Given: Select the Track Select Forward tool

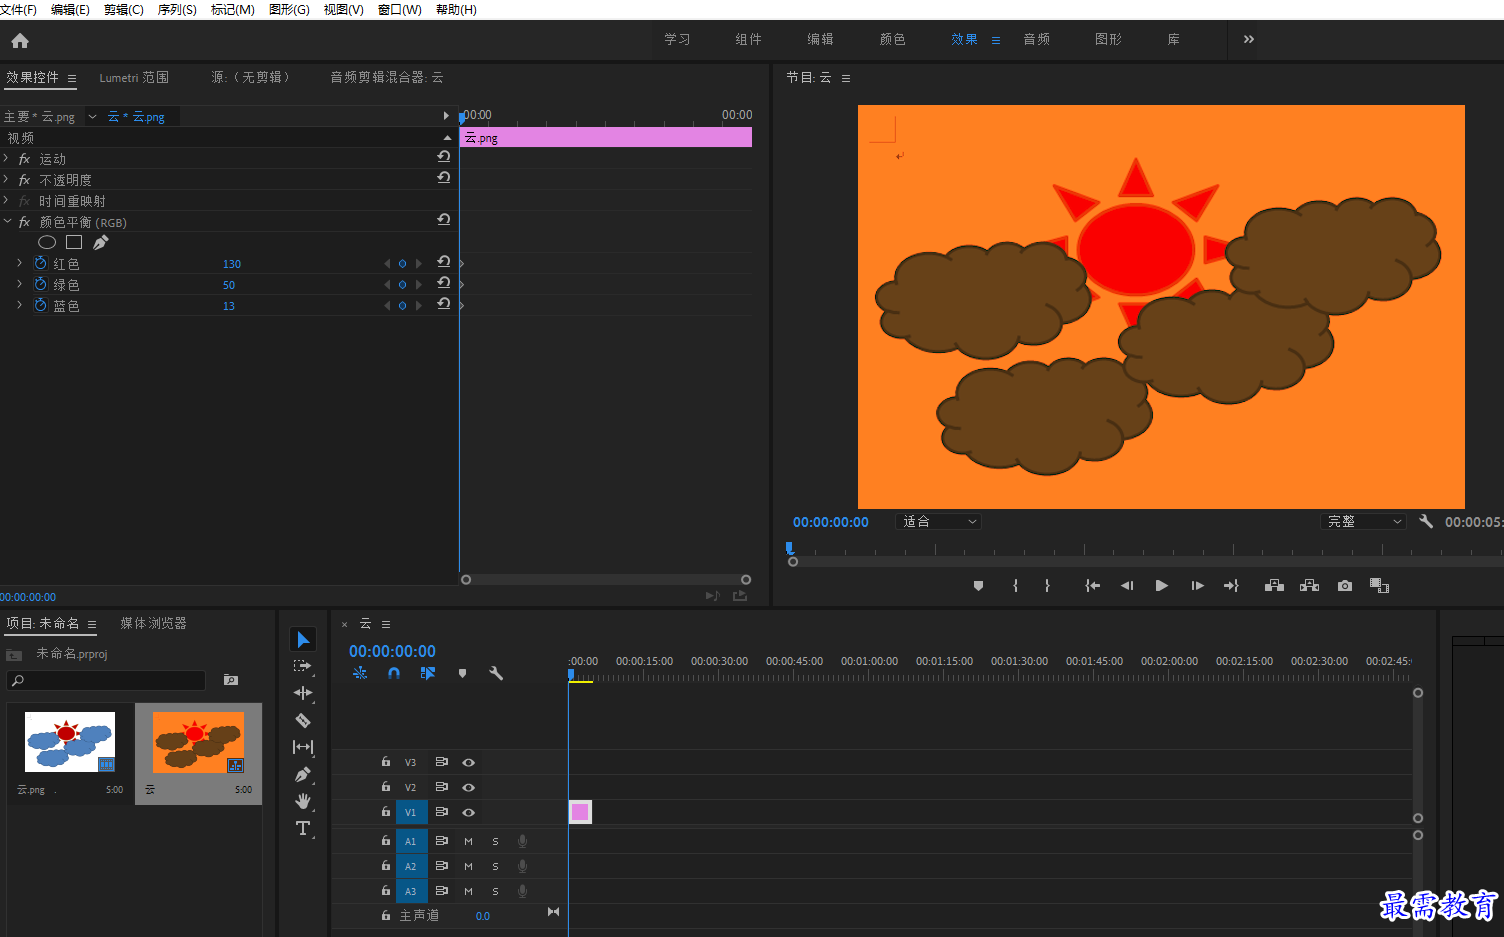Looking at the screenshot, I should click(x=303, y=666).
